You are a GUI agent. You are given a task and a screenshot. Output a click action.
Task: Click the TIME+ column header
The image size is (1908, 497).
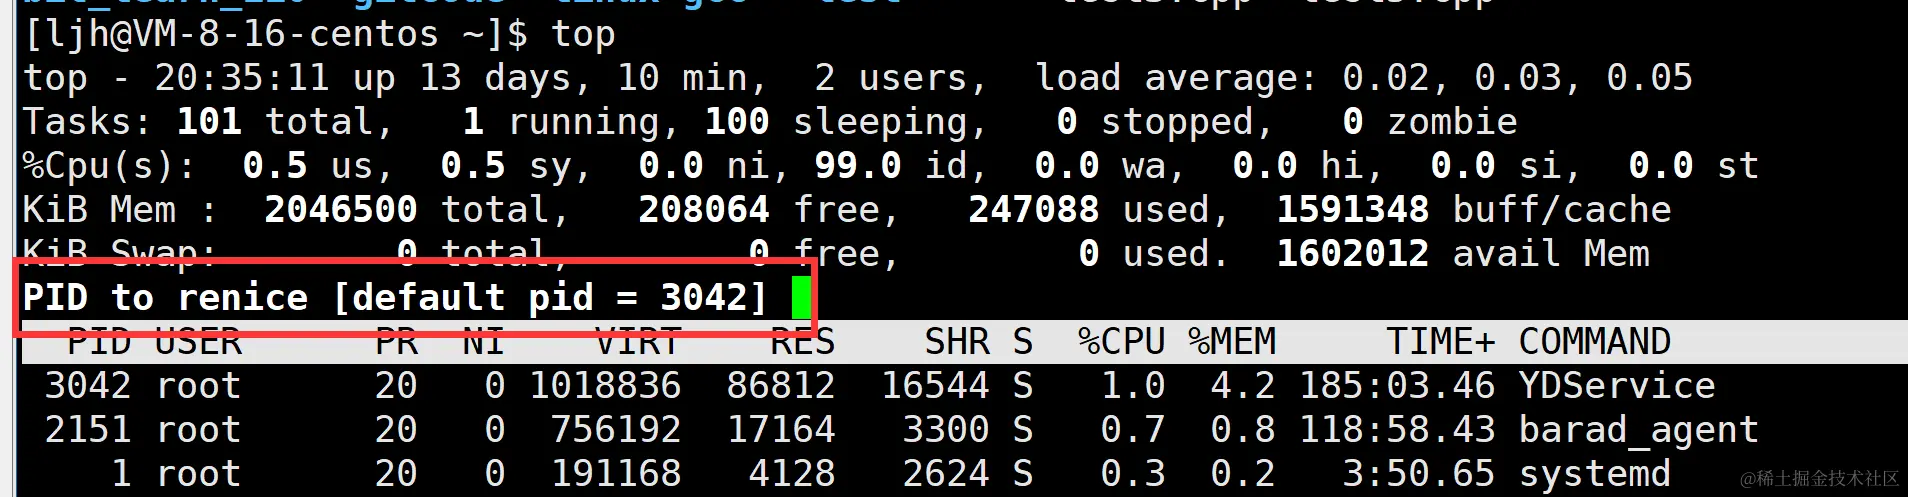tap(1441, 342)
